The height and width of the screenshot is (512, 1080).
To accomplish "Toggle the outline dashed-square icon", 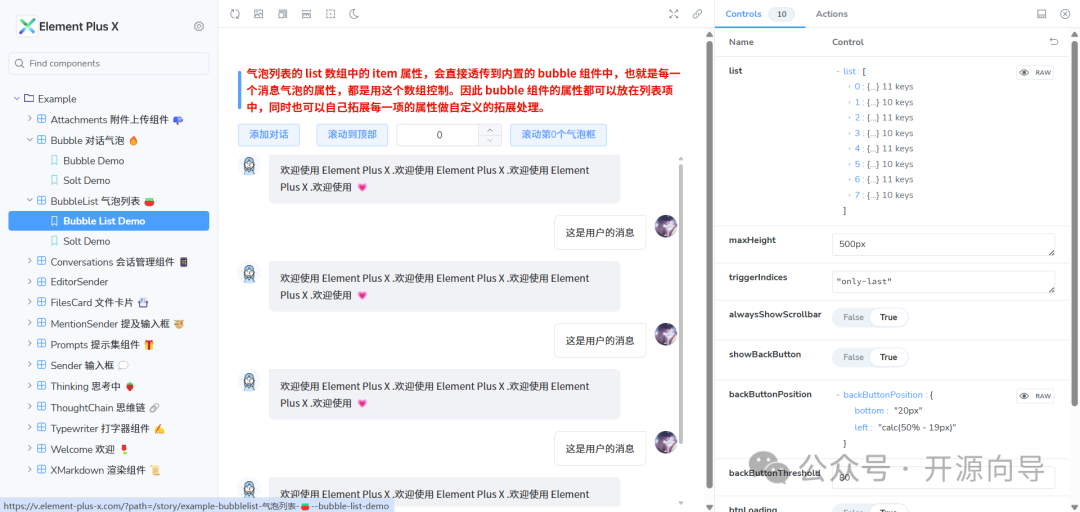I will (x=331, y=14).
